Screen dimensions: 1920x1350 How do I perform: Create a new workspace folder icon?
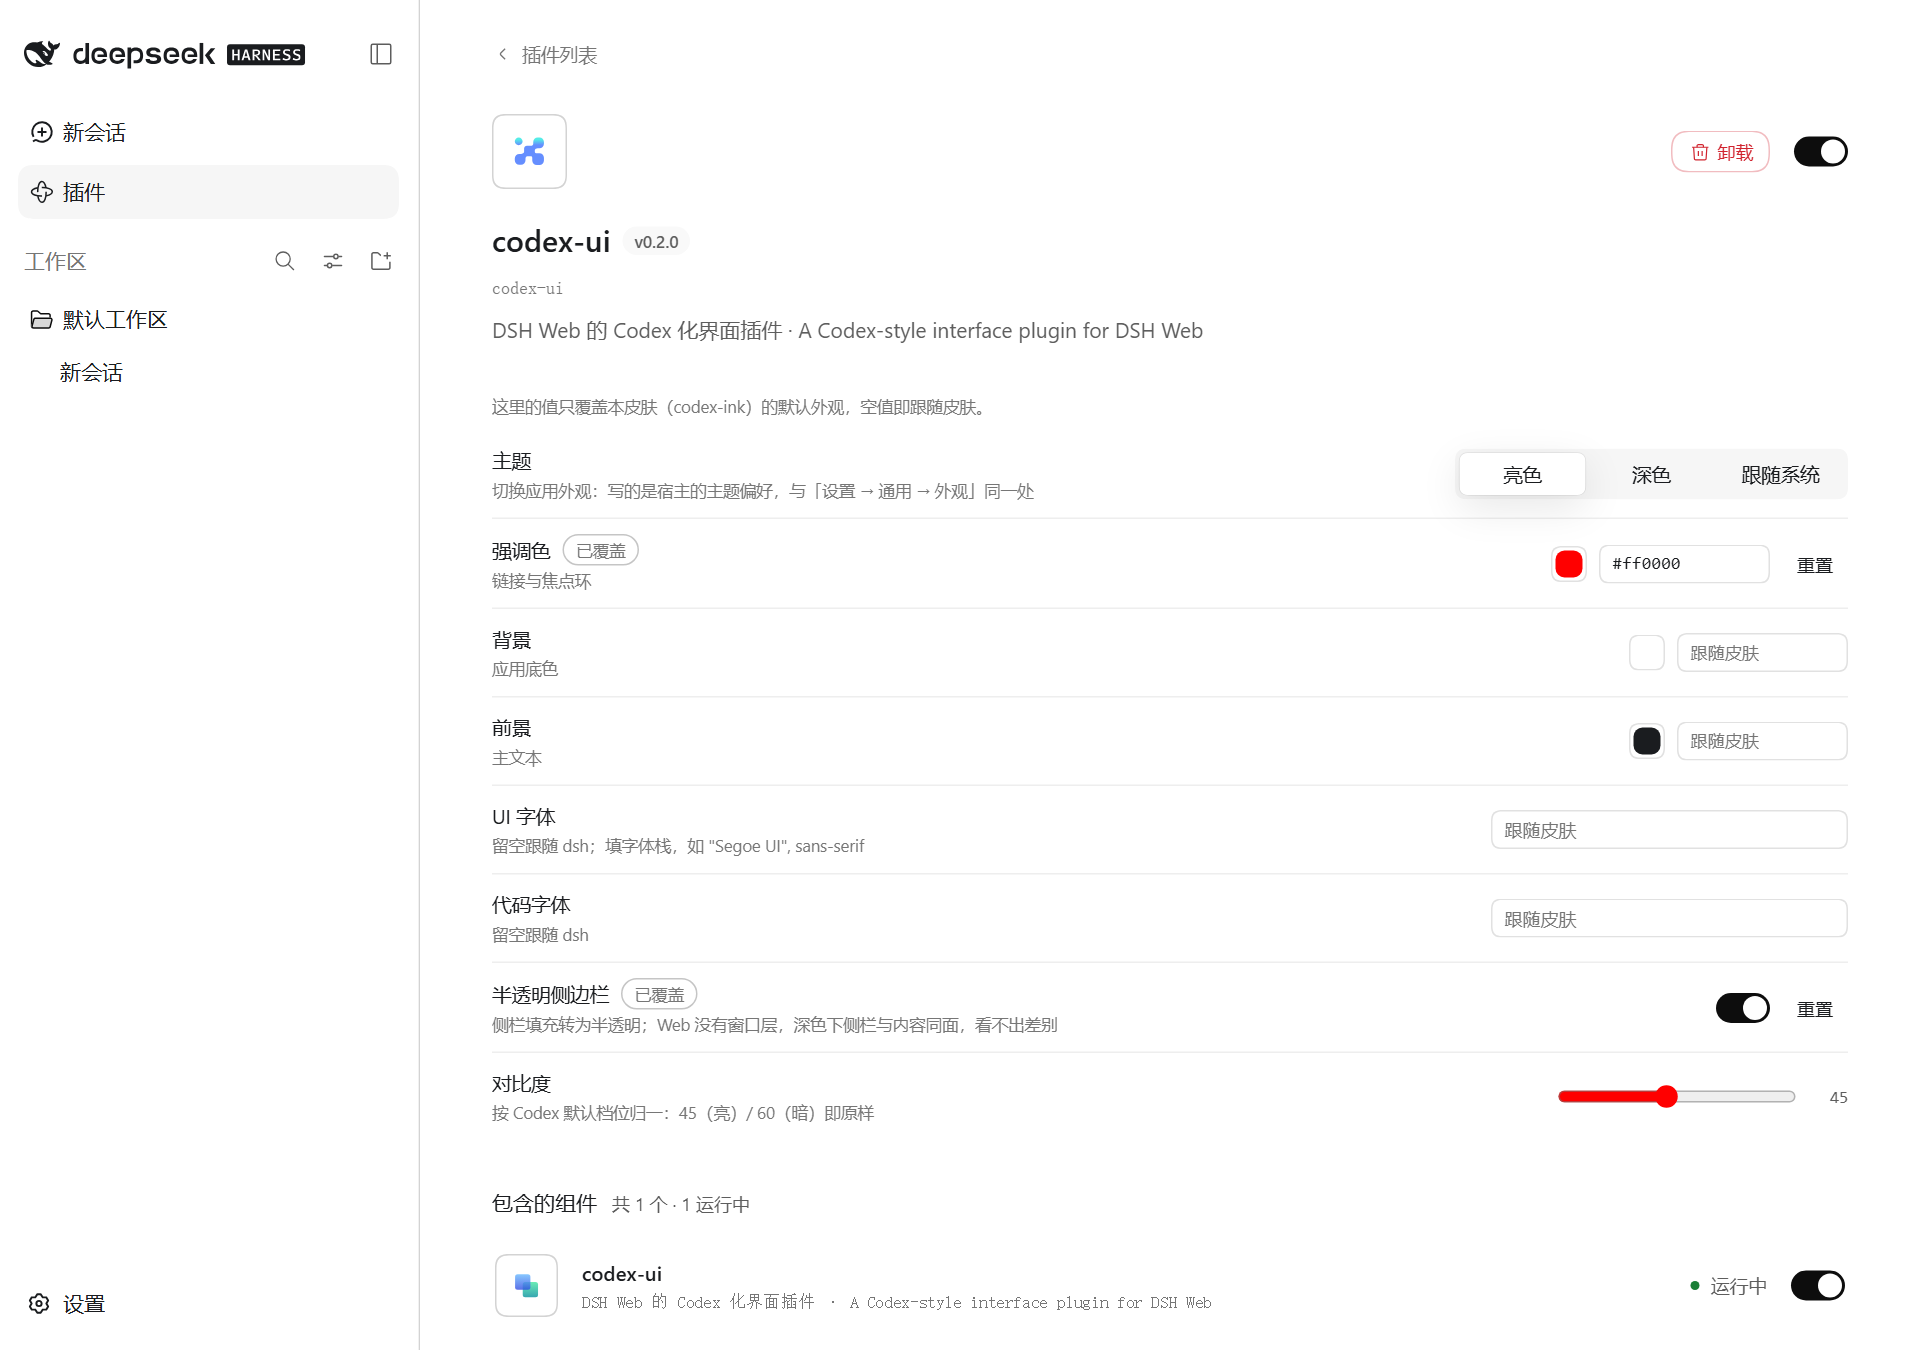[381, 261]
